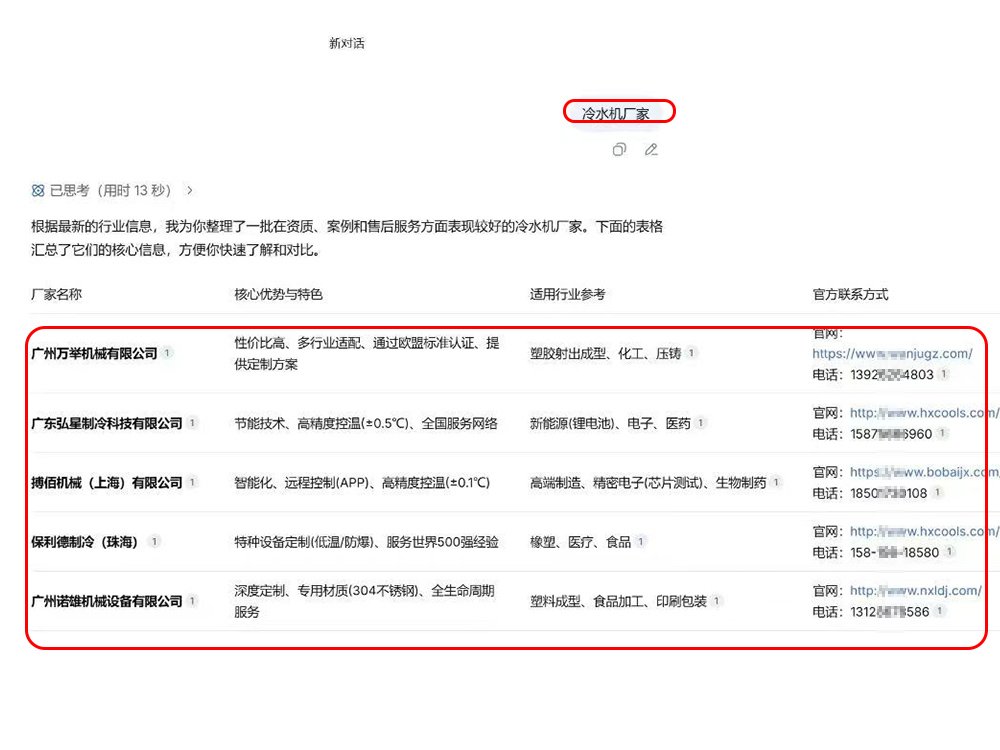Click the 新对话 conversation title

[347, 43]
